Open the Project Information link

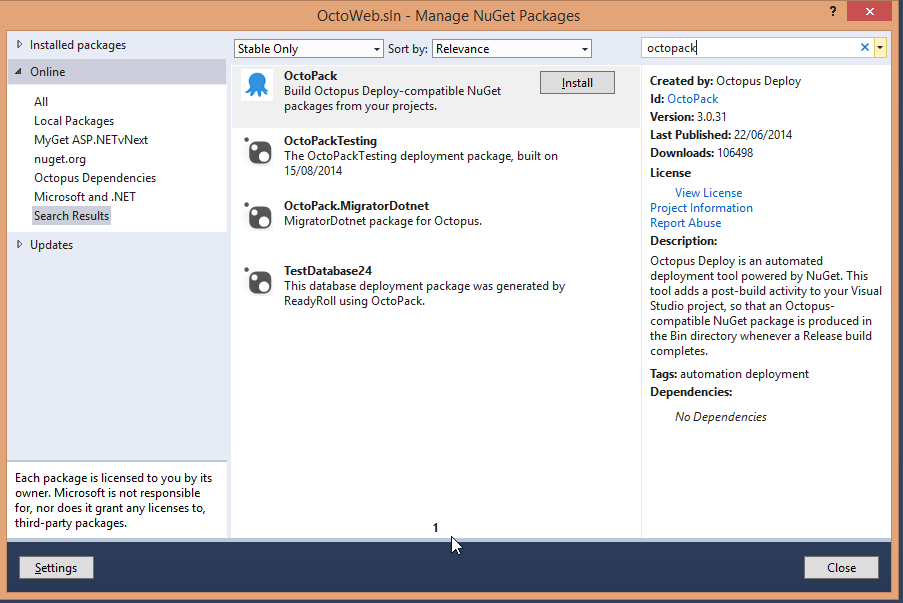(x=702, y=207)
